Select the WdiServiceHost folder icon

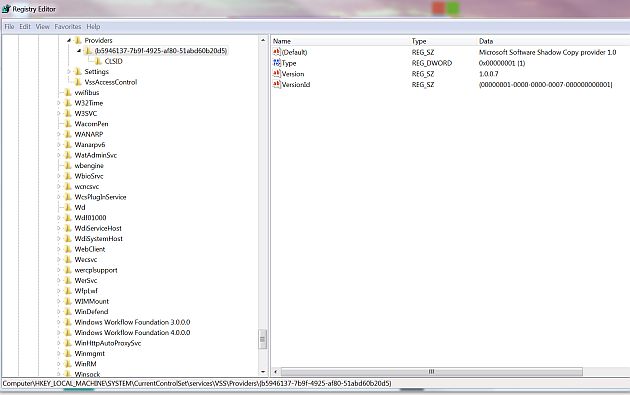68,228
